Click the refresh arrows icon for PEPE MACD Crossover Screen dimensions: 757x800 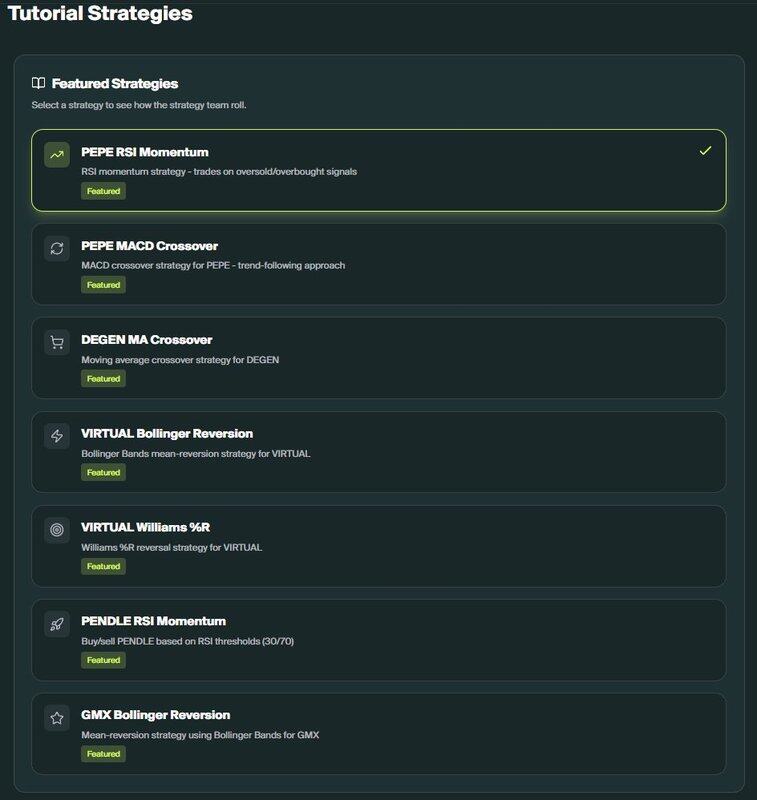(57, 248)
